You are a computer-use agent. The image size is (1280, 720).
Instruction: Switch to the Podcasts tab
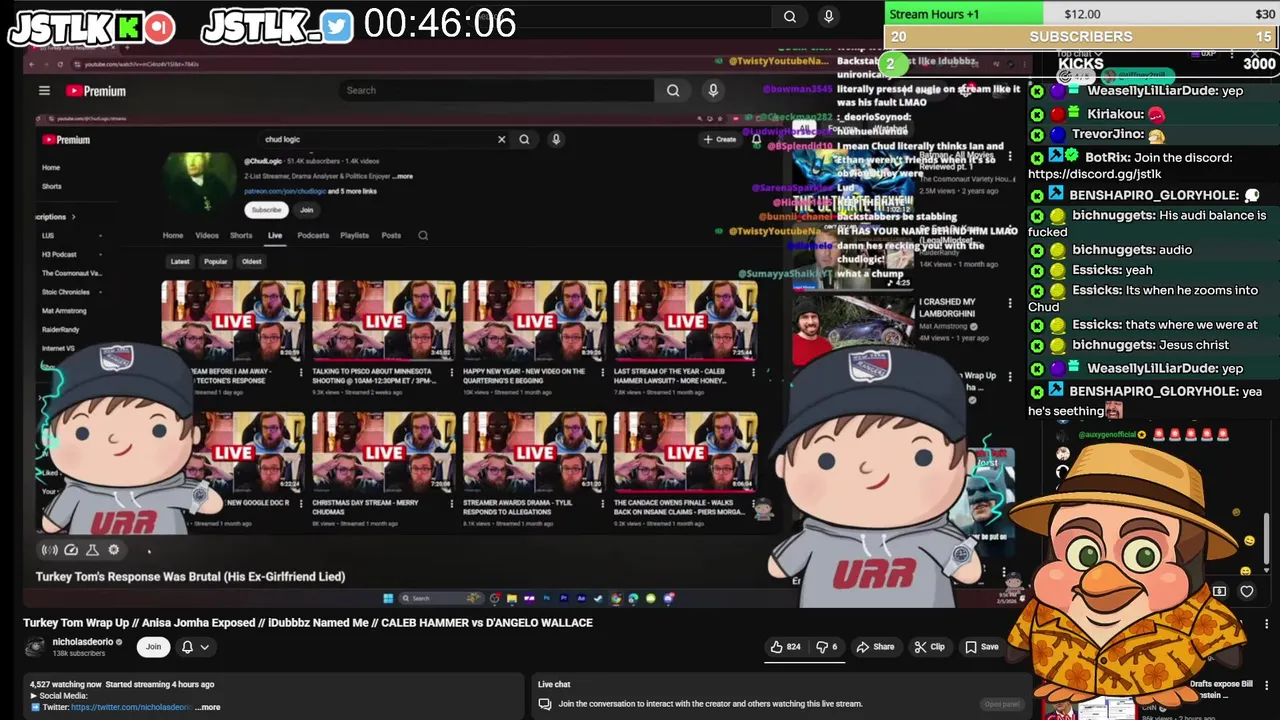[313, 236]
